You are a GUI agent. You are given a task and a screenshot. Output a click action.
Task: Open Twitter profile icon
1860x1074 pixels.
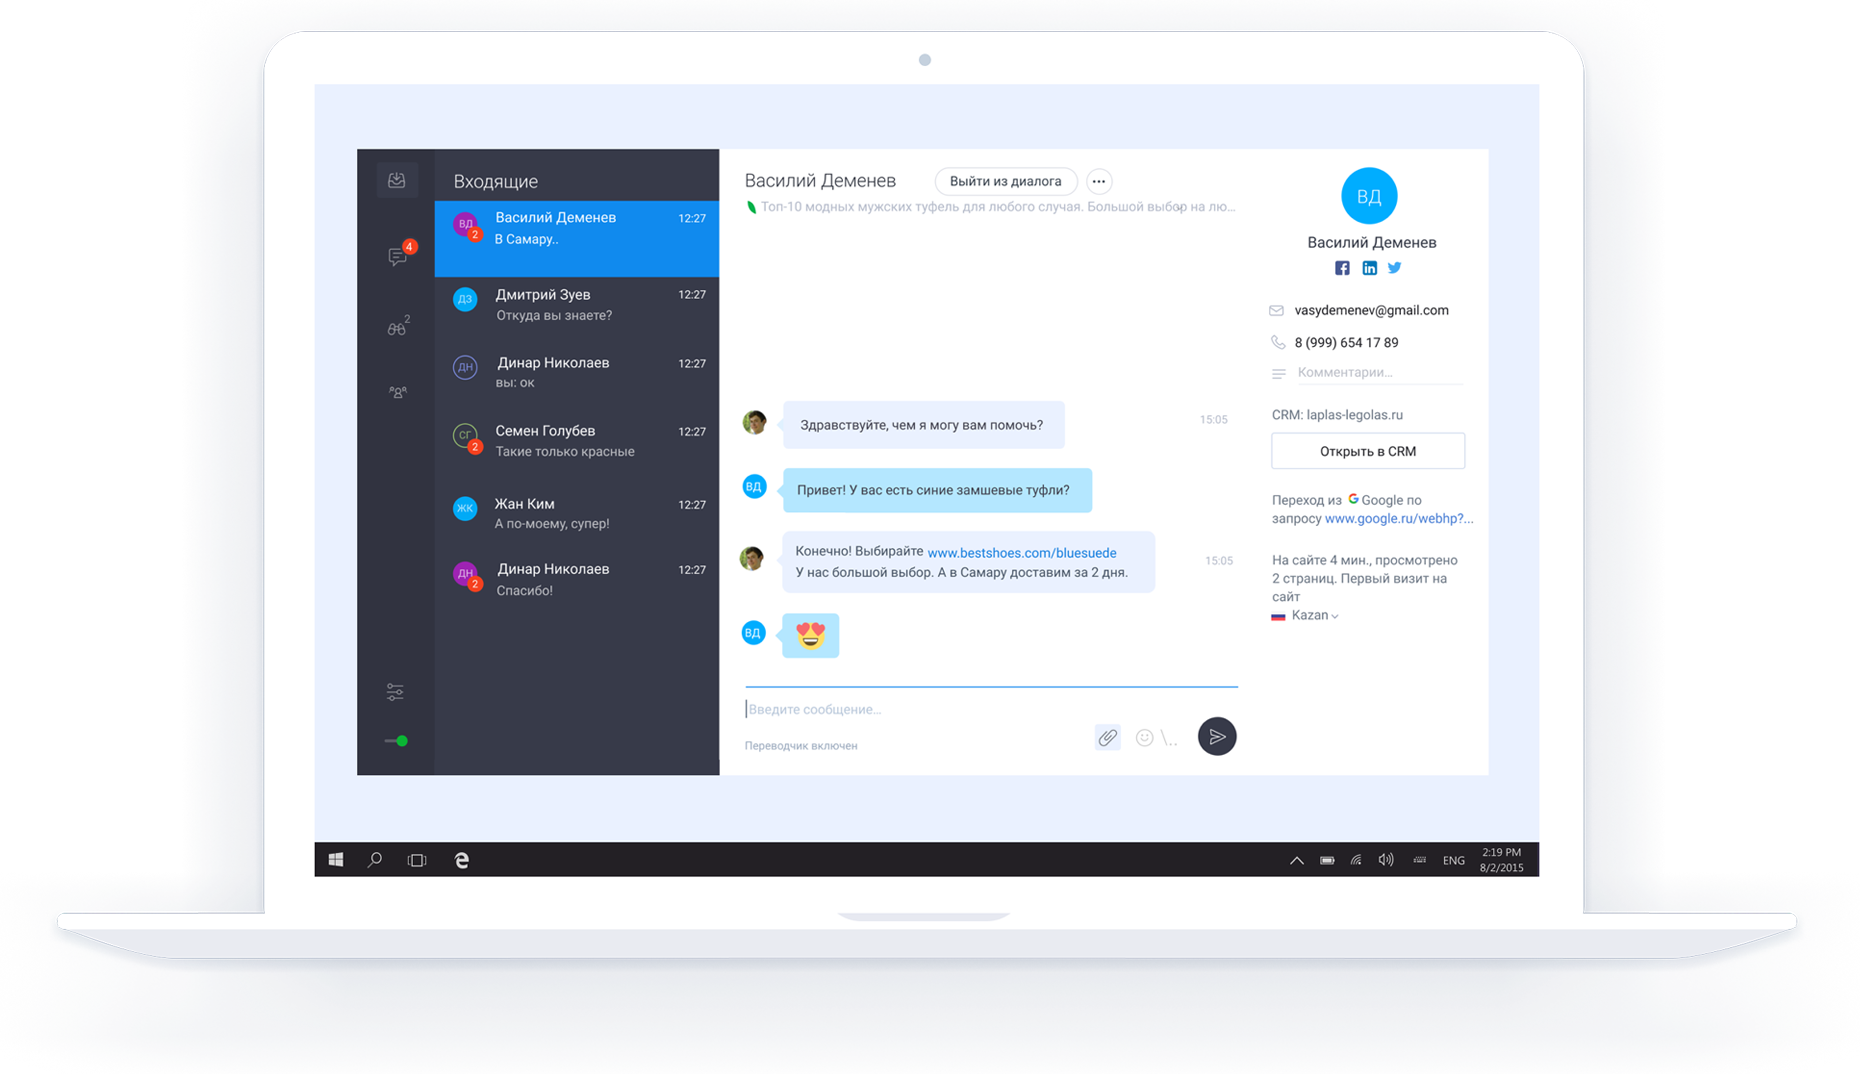[x=1395, y=267]
